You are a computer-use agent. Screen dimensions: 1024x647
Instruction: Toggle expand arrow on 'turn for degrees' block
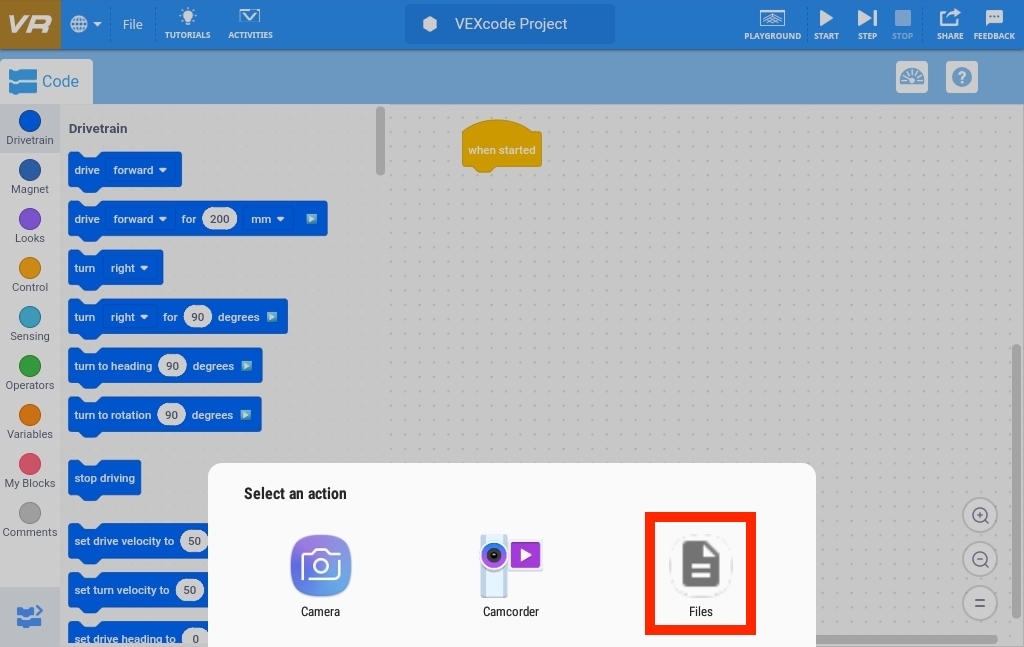(272, 317)
